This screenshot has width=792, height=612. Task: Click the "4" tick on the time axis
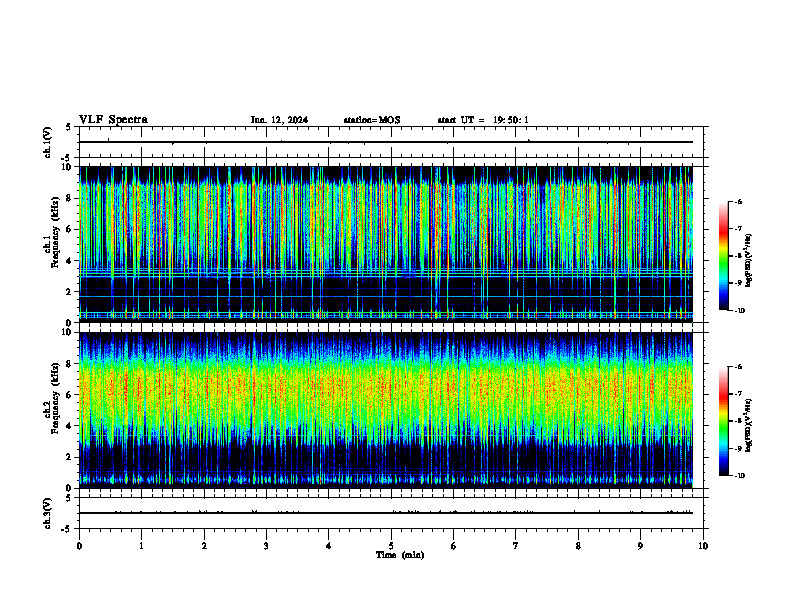(x=329, y=546)
